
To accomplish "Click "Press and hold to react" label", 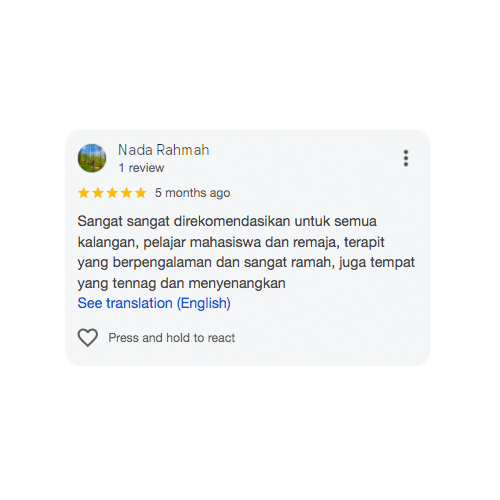I will (x=172, y=338).
